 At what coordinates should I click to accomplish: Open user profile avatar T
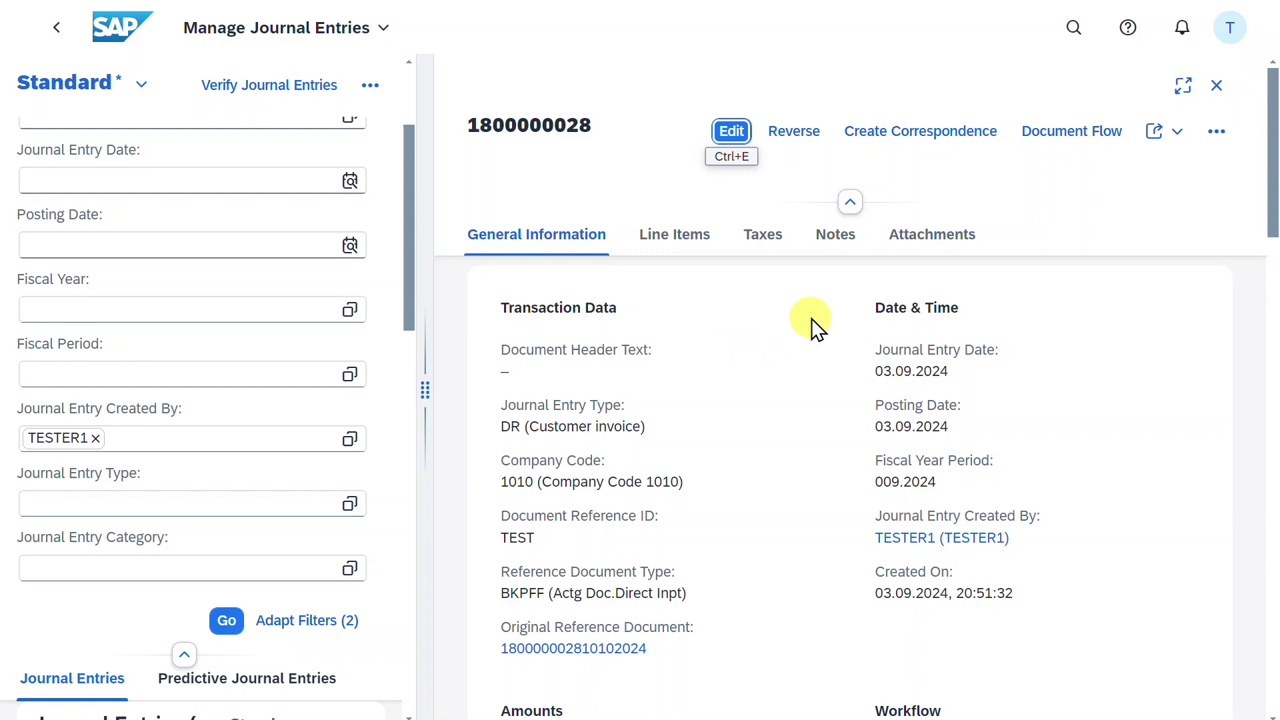(x=1230, y=28)
